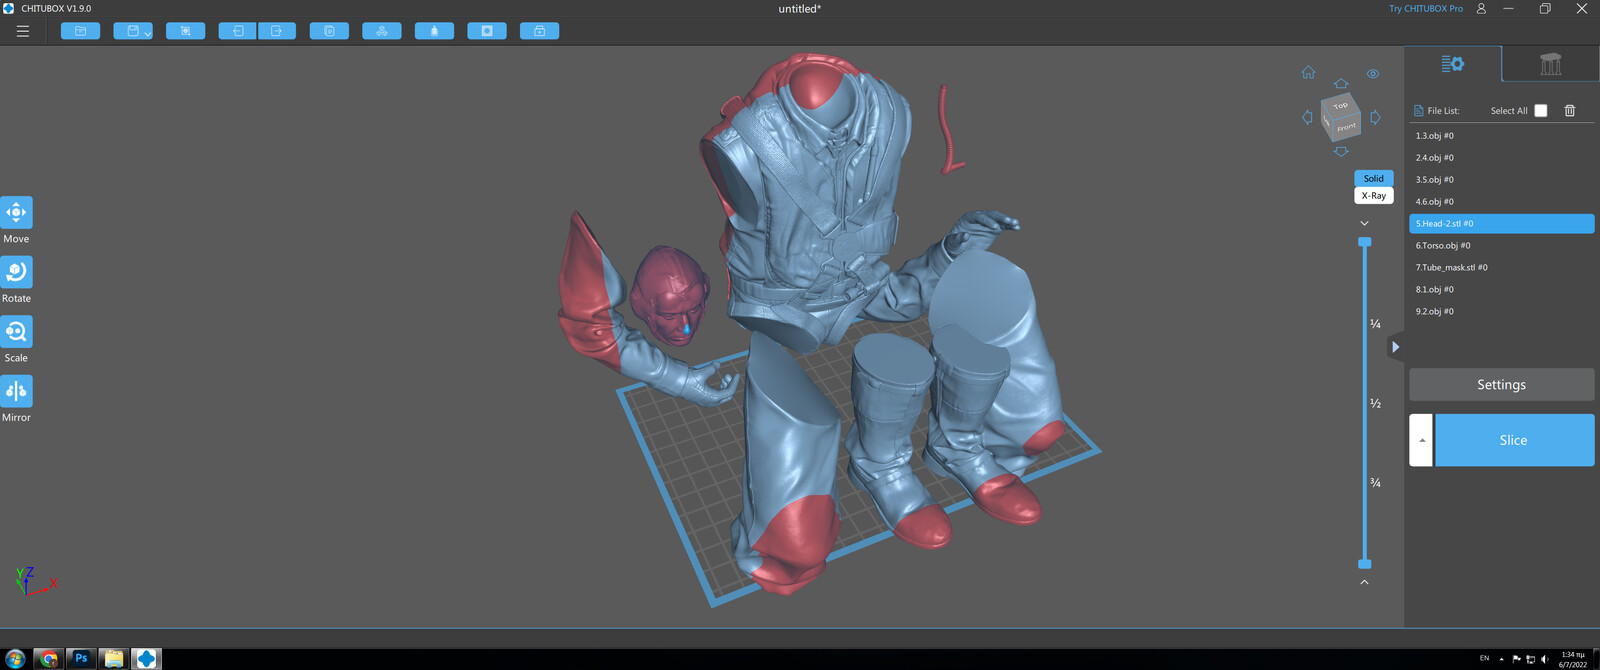Open File Explorer from the taskbar
This screenshot has width=1600, height=670.
coord(114,658)
